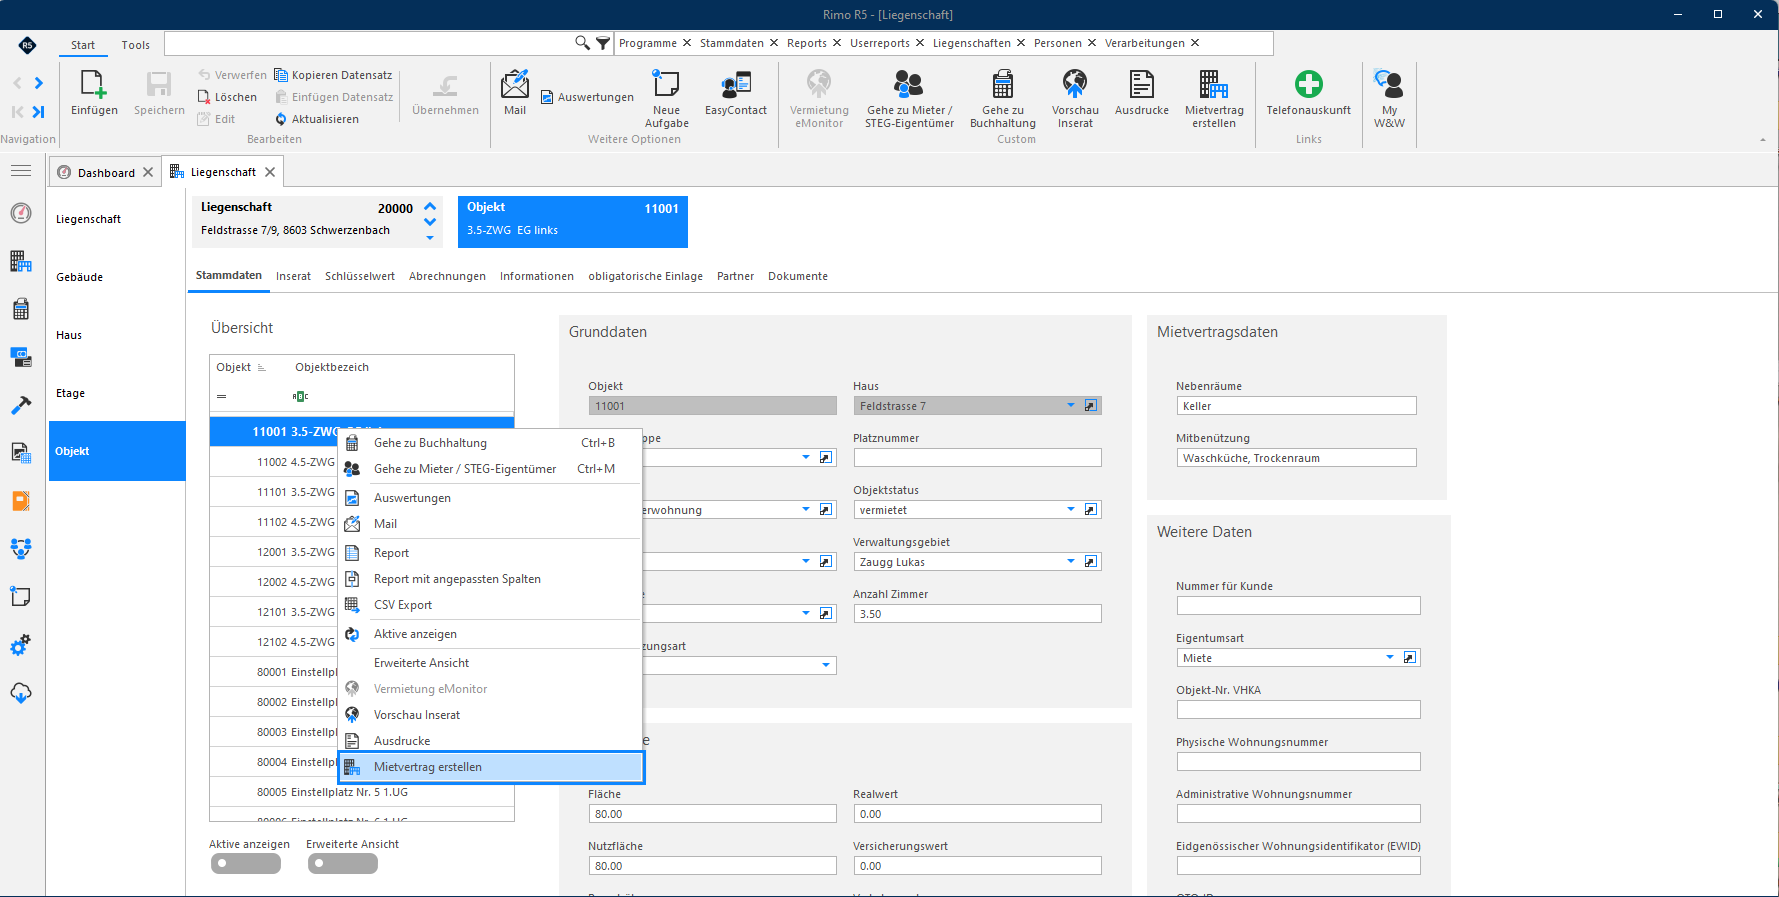Open Gehe zu Mieter / STEG-Eigentümer ribbon button
Screen dimensions: 1779x897
909,99
